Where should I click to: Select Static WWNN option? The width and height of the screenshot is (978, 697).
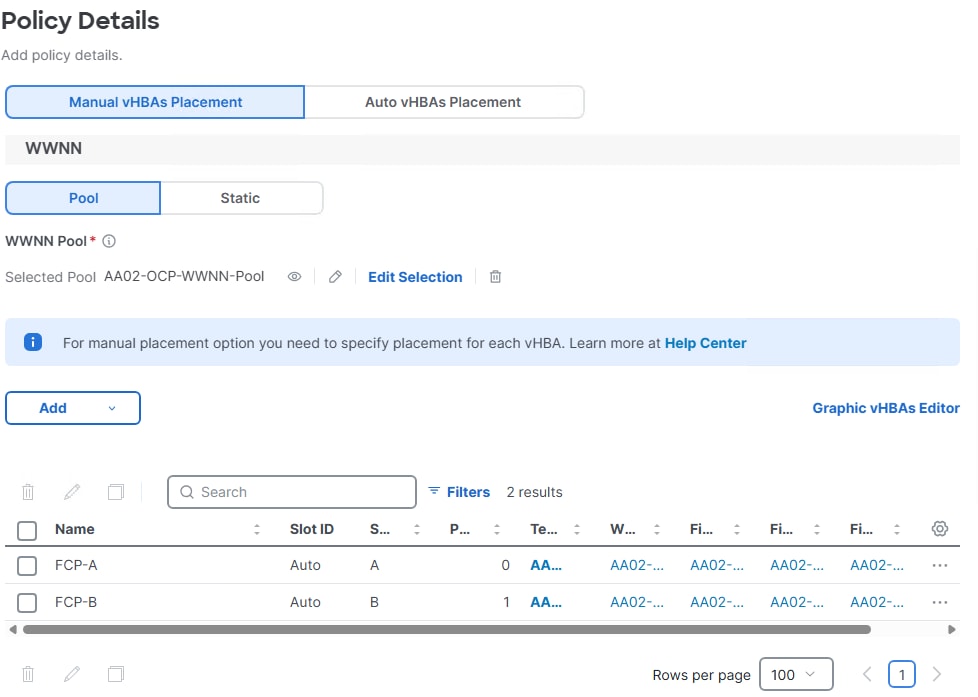click(x=241, y=198)
